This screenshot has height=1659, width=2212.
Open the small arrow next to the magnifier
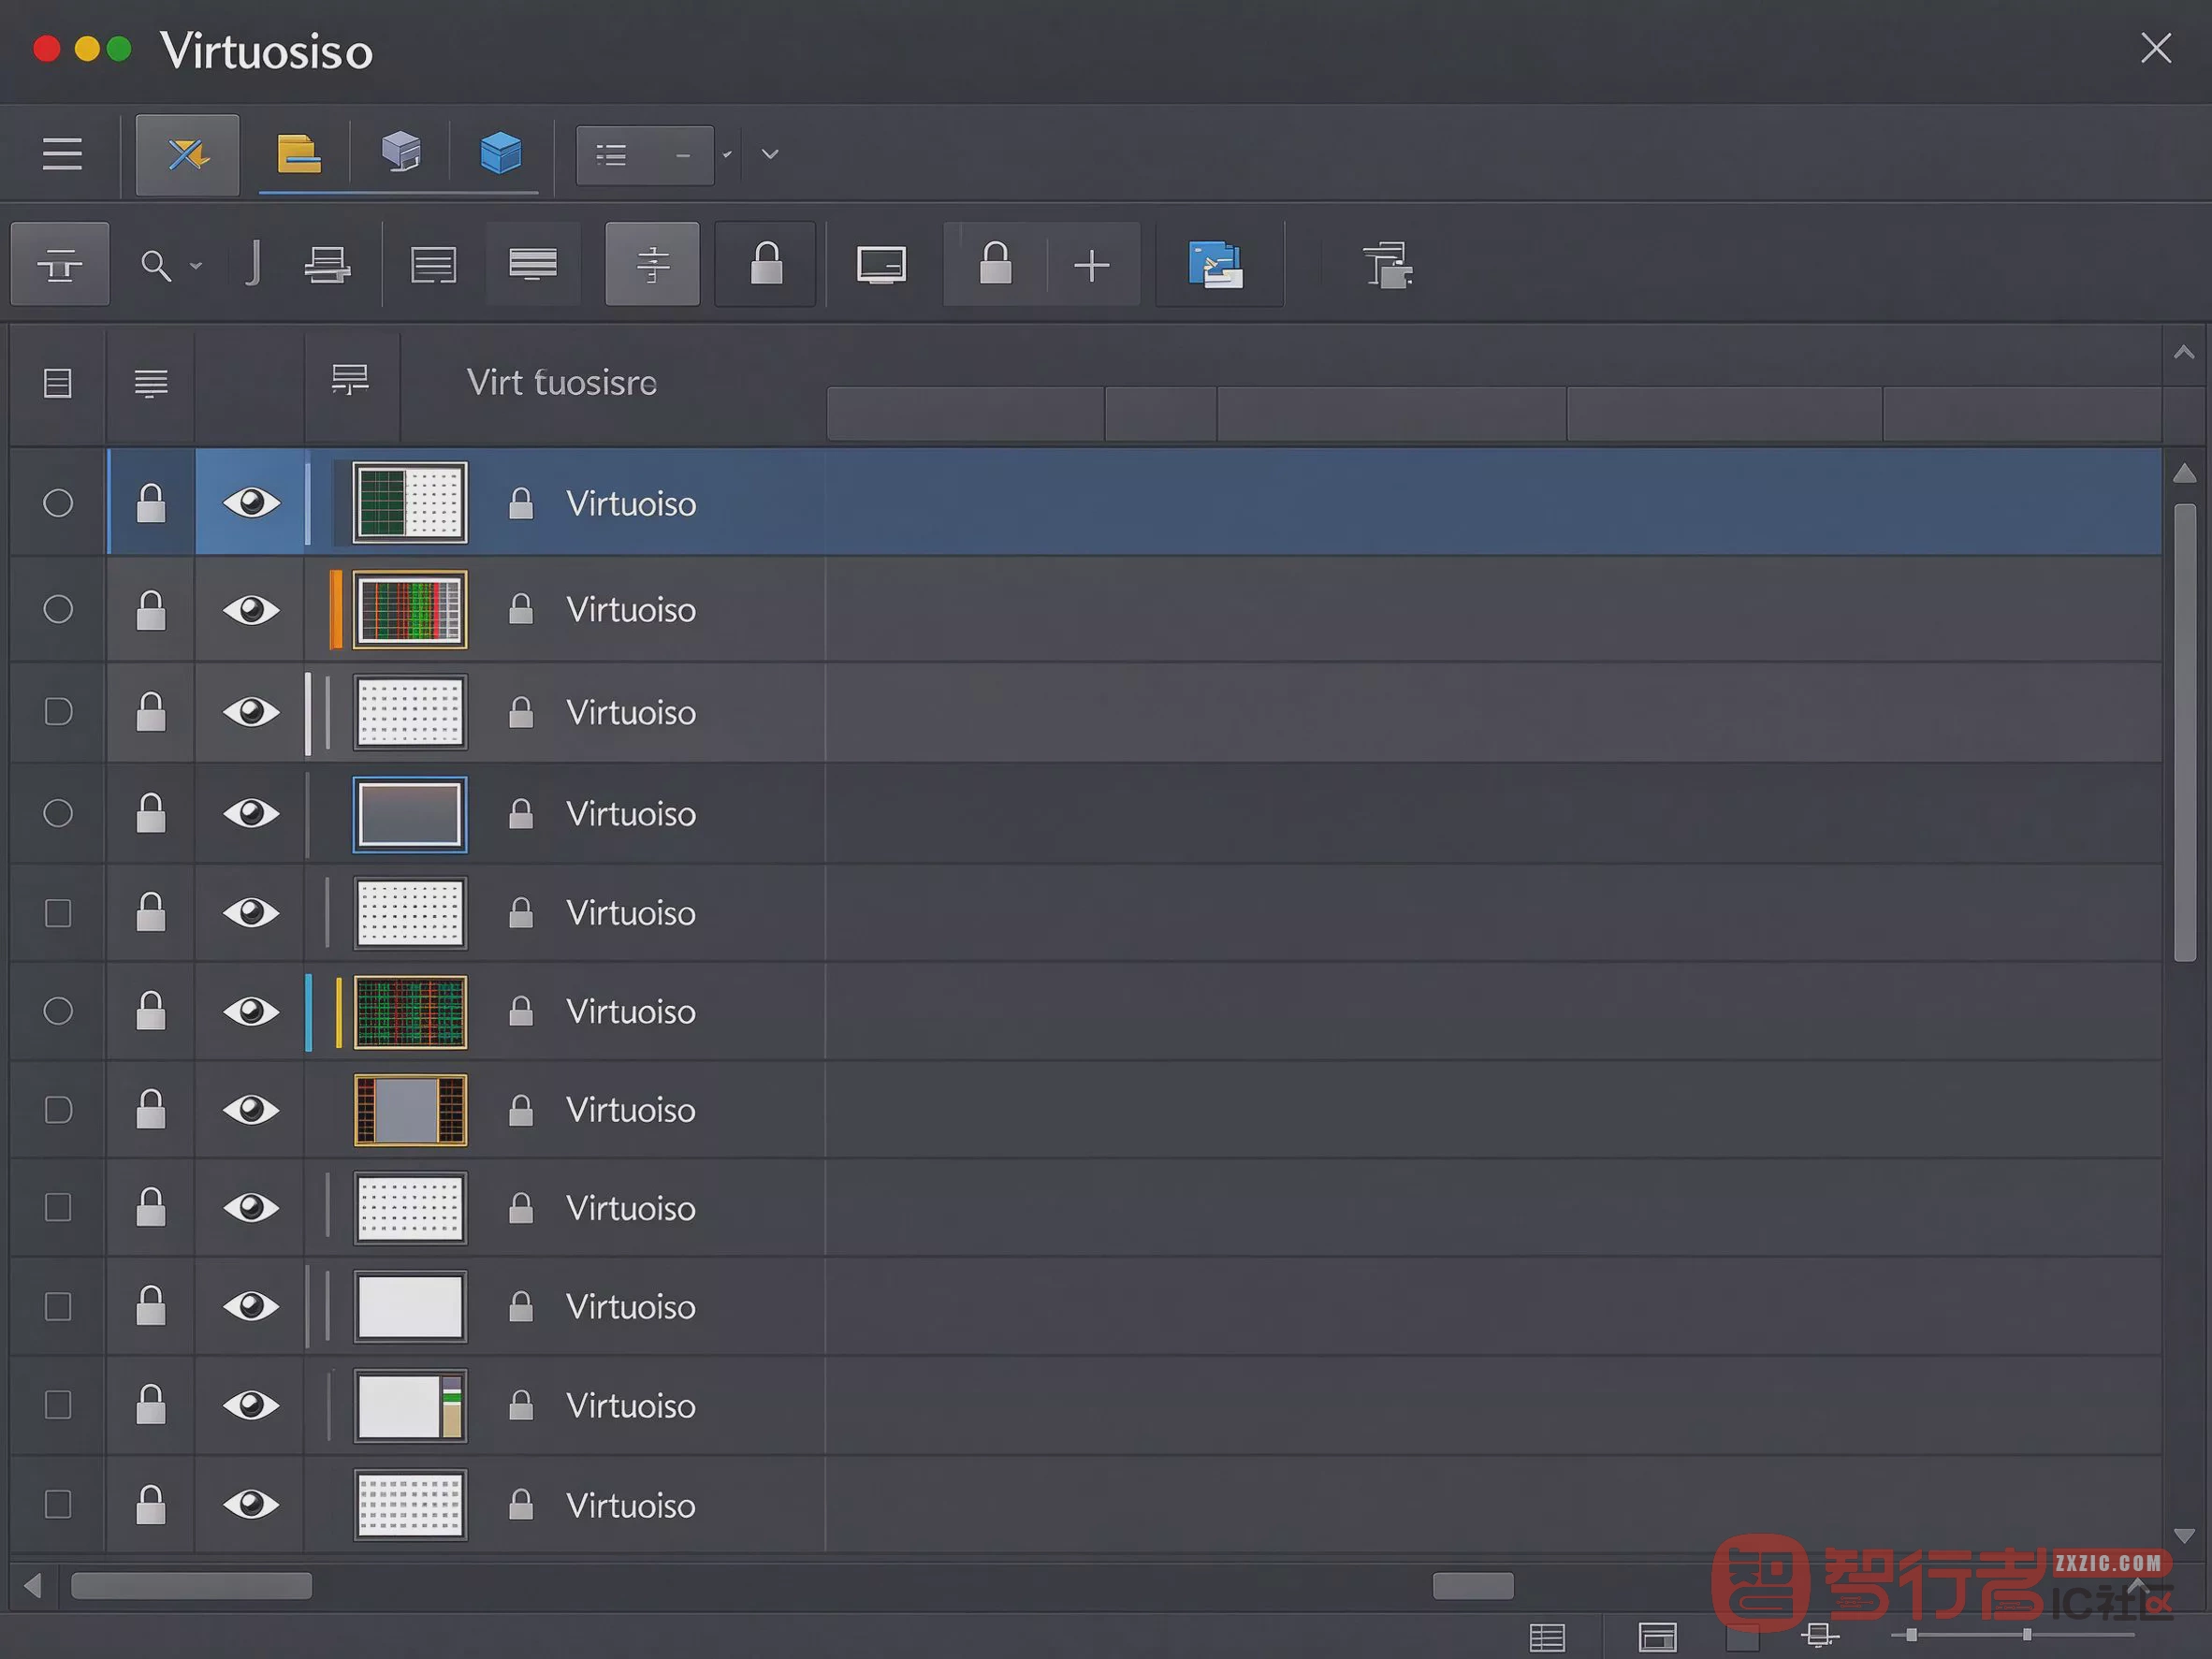coord(196,266)
